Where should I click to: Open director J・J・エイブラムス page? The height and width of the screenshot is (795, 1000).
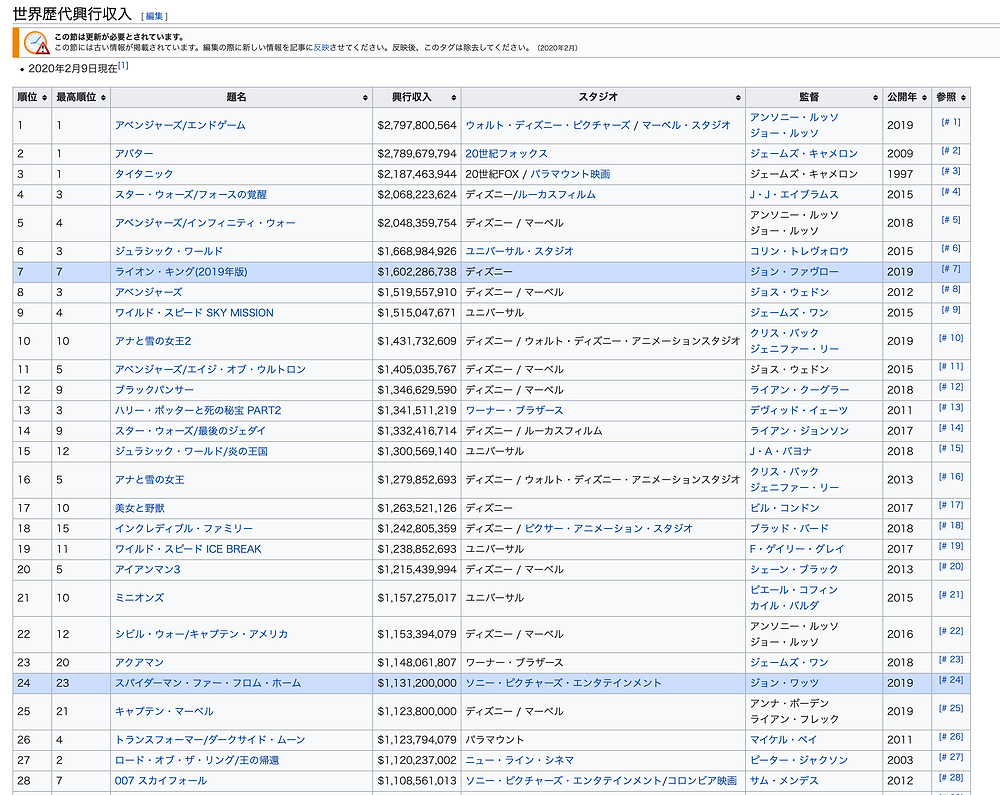[x=794, y=194]
